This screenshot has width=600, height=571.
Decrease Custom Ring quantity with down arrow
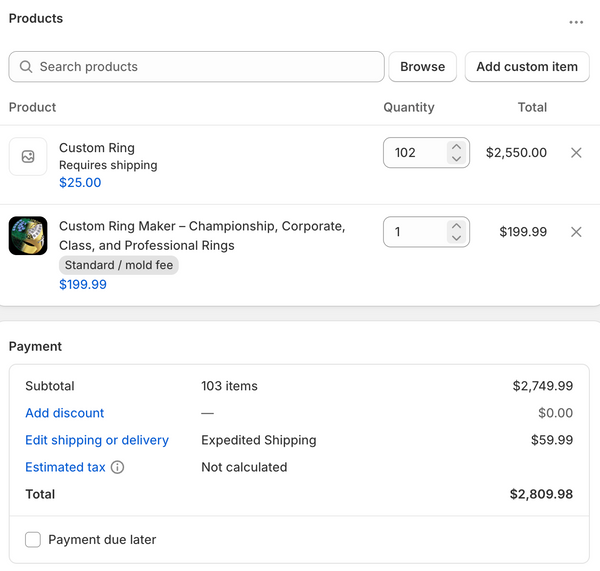pyautogui.click(x=456, y=158)
